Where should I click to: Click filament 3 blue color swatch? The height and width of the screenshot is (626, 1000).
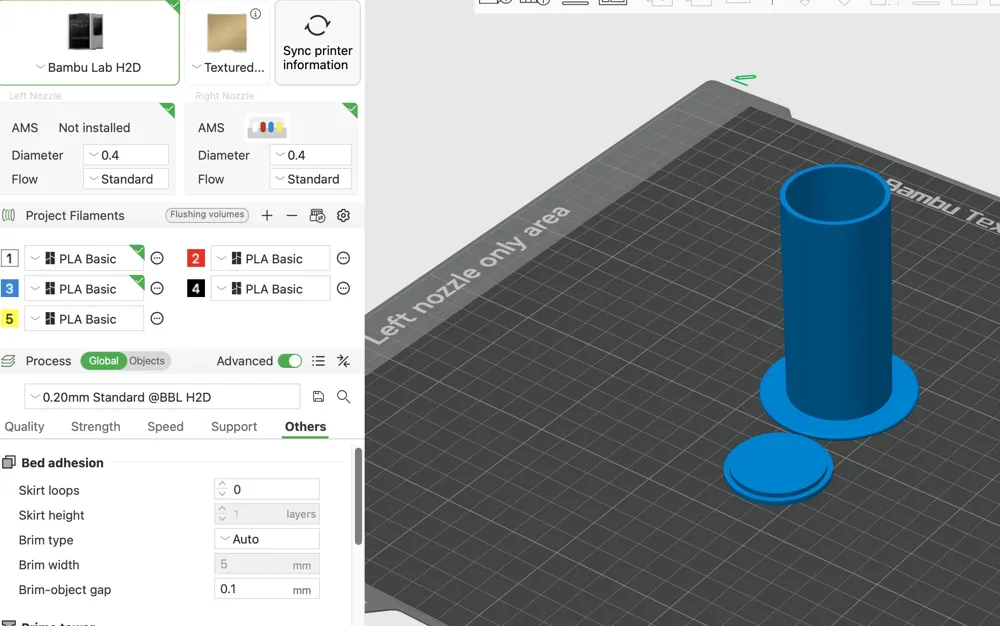10,288
